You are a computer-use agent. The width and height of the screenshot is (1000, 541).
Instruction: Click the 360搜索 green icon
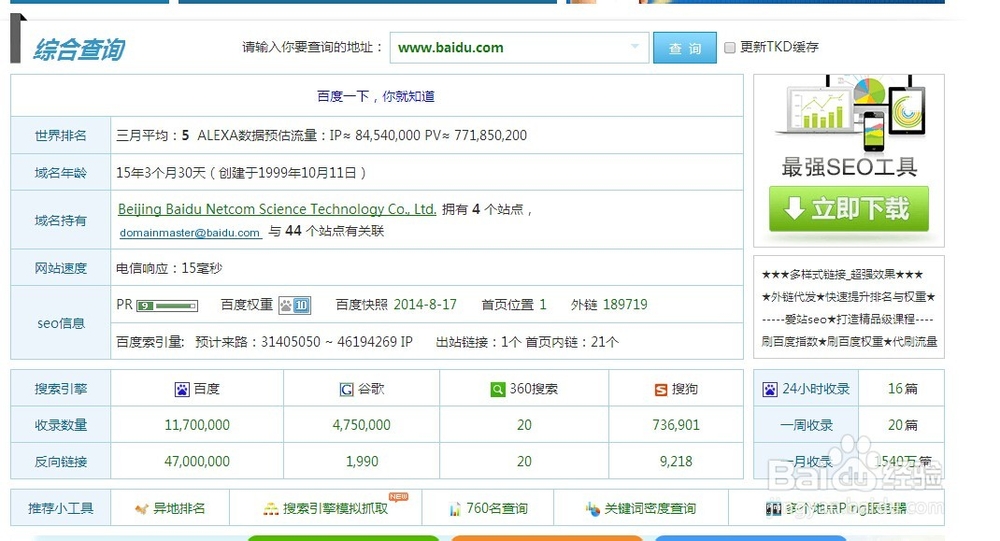(497, 389)
